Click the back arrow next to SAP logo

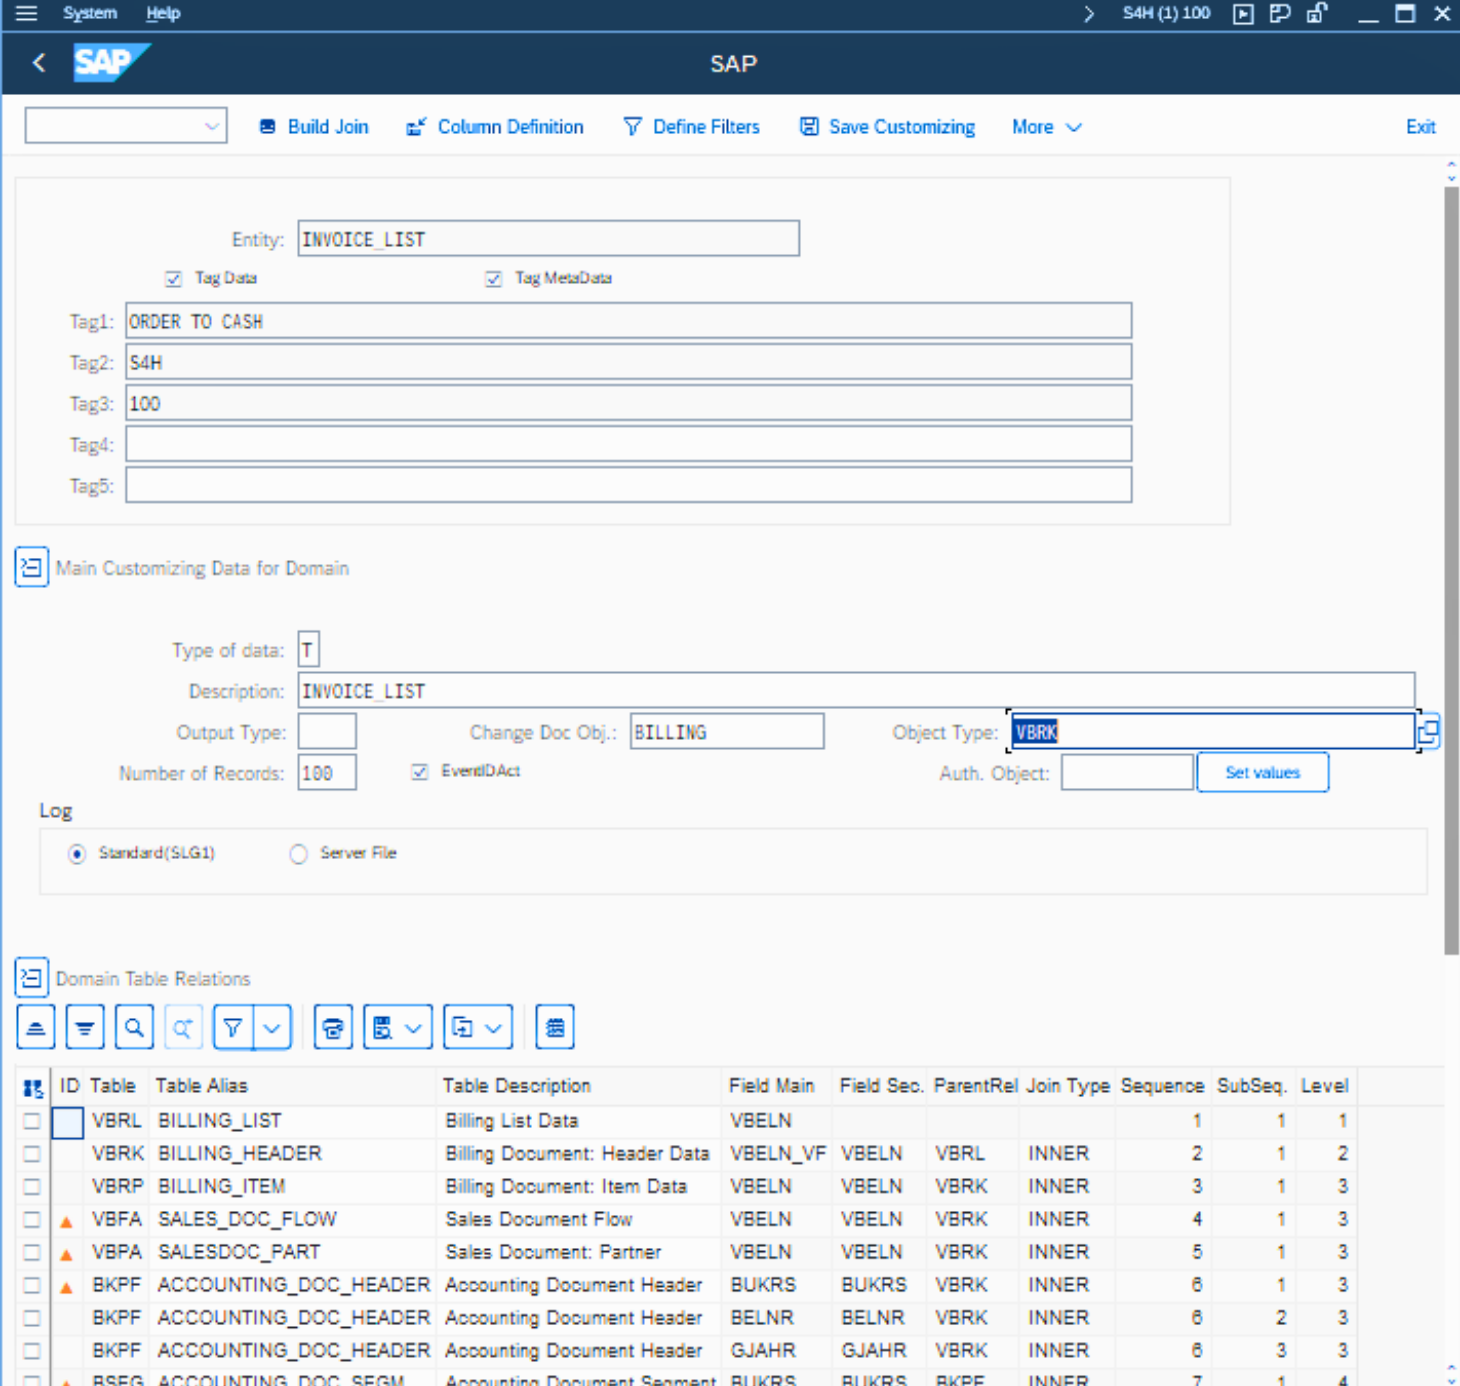(39, 63)
